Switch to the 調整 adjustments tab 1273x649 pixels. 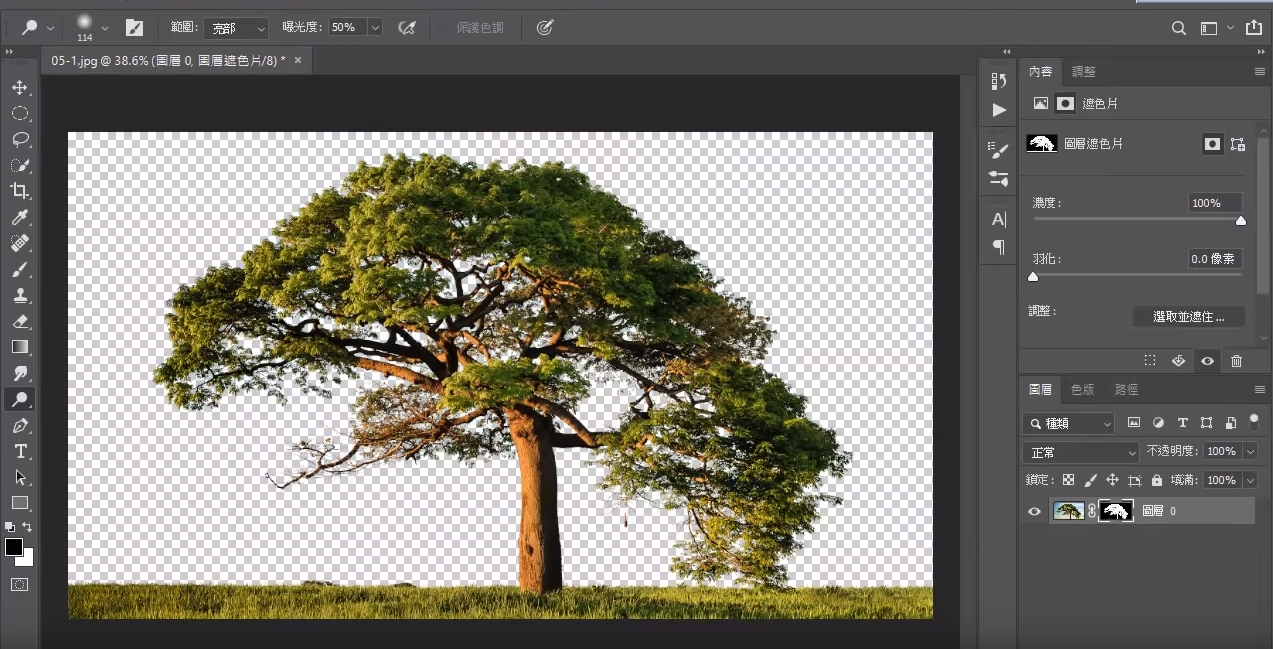point(1083,71)
